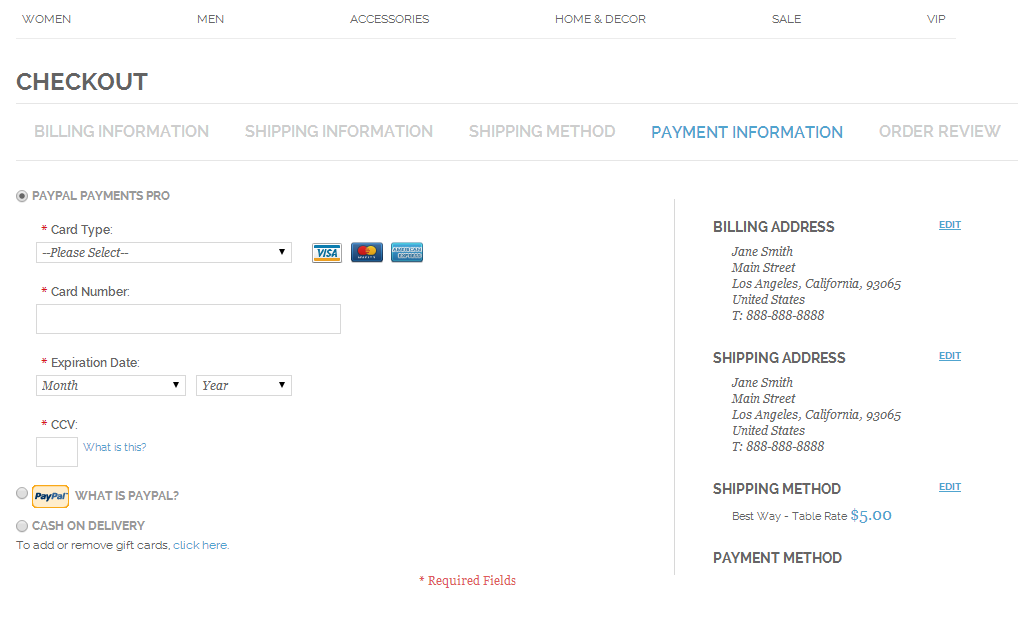Select the PayPal payment radio button

(21, 493)
